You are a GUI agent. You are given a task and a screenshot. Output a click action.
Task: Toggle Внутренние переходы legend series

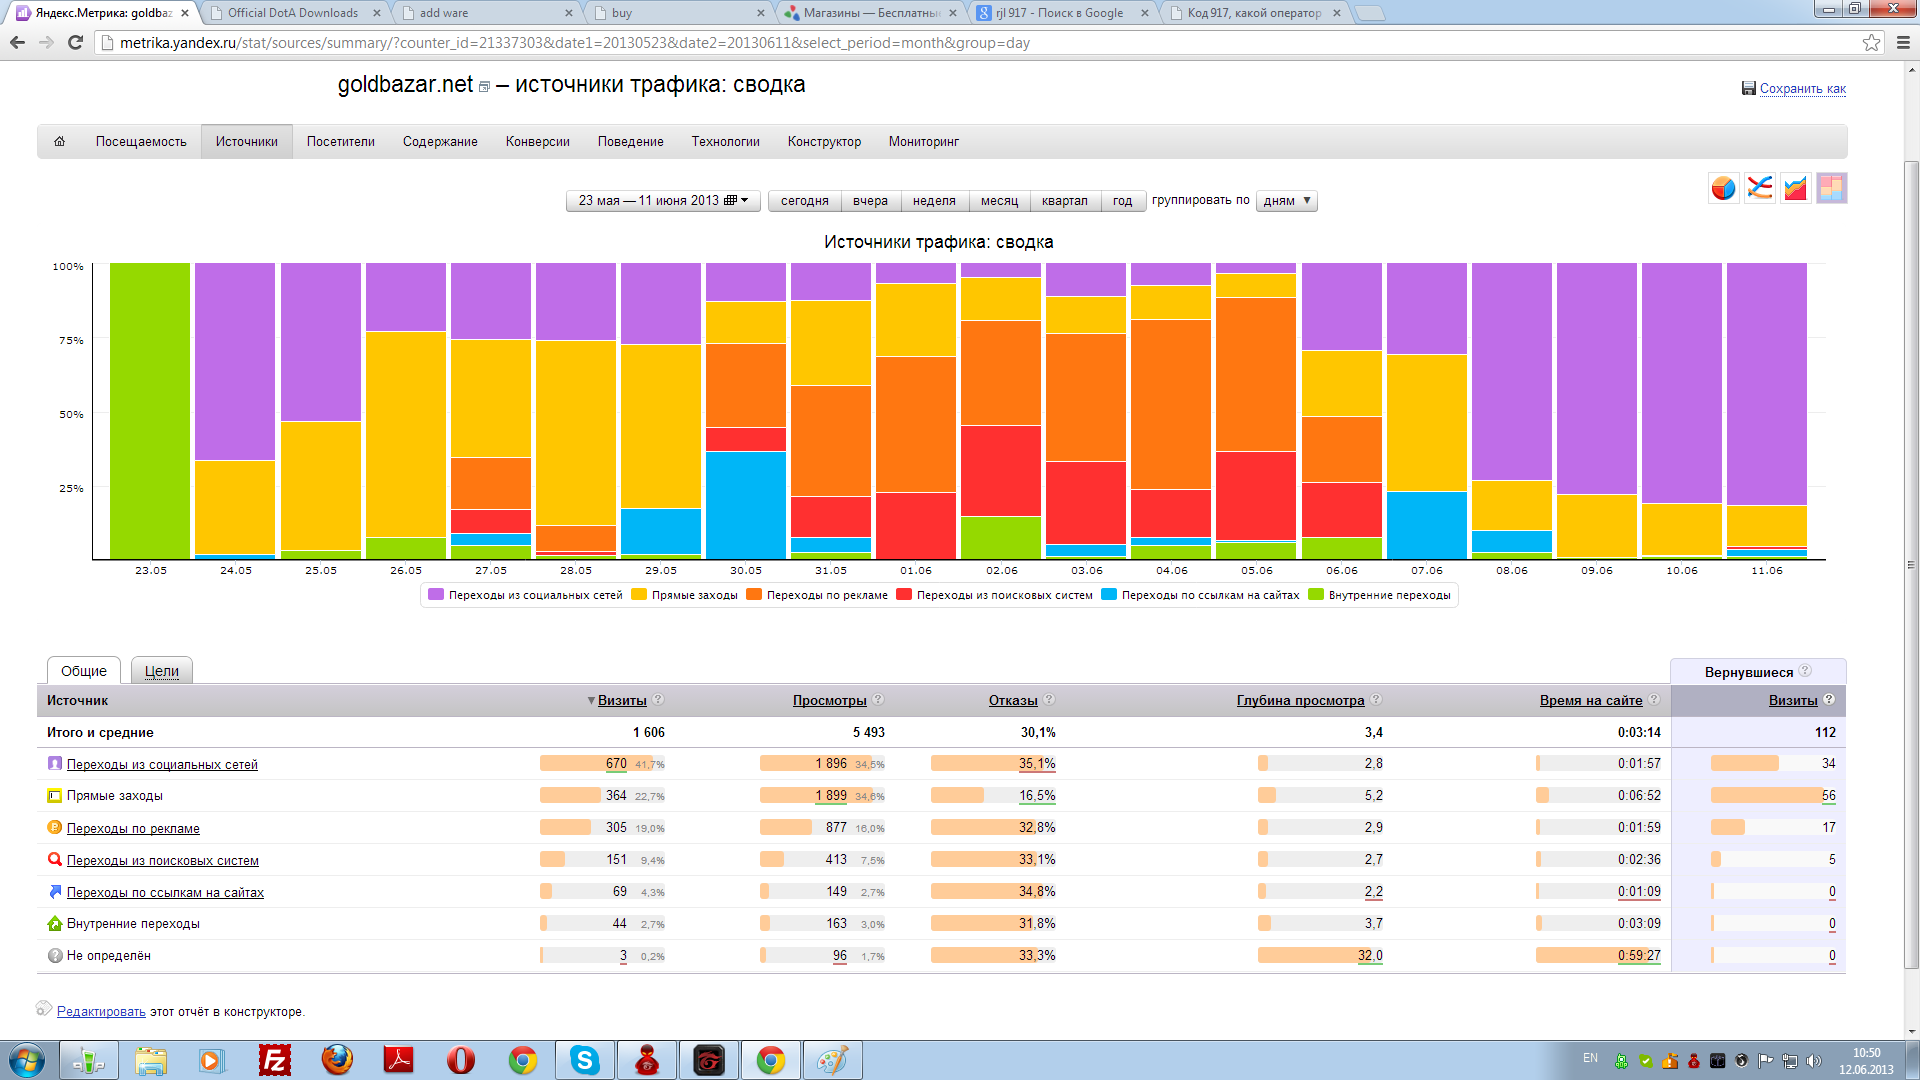pos(1388,595)
